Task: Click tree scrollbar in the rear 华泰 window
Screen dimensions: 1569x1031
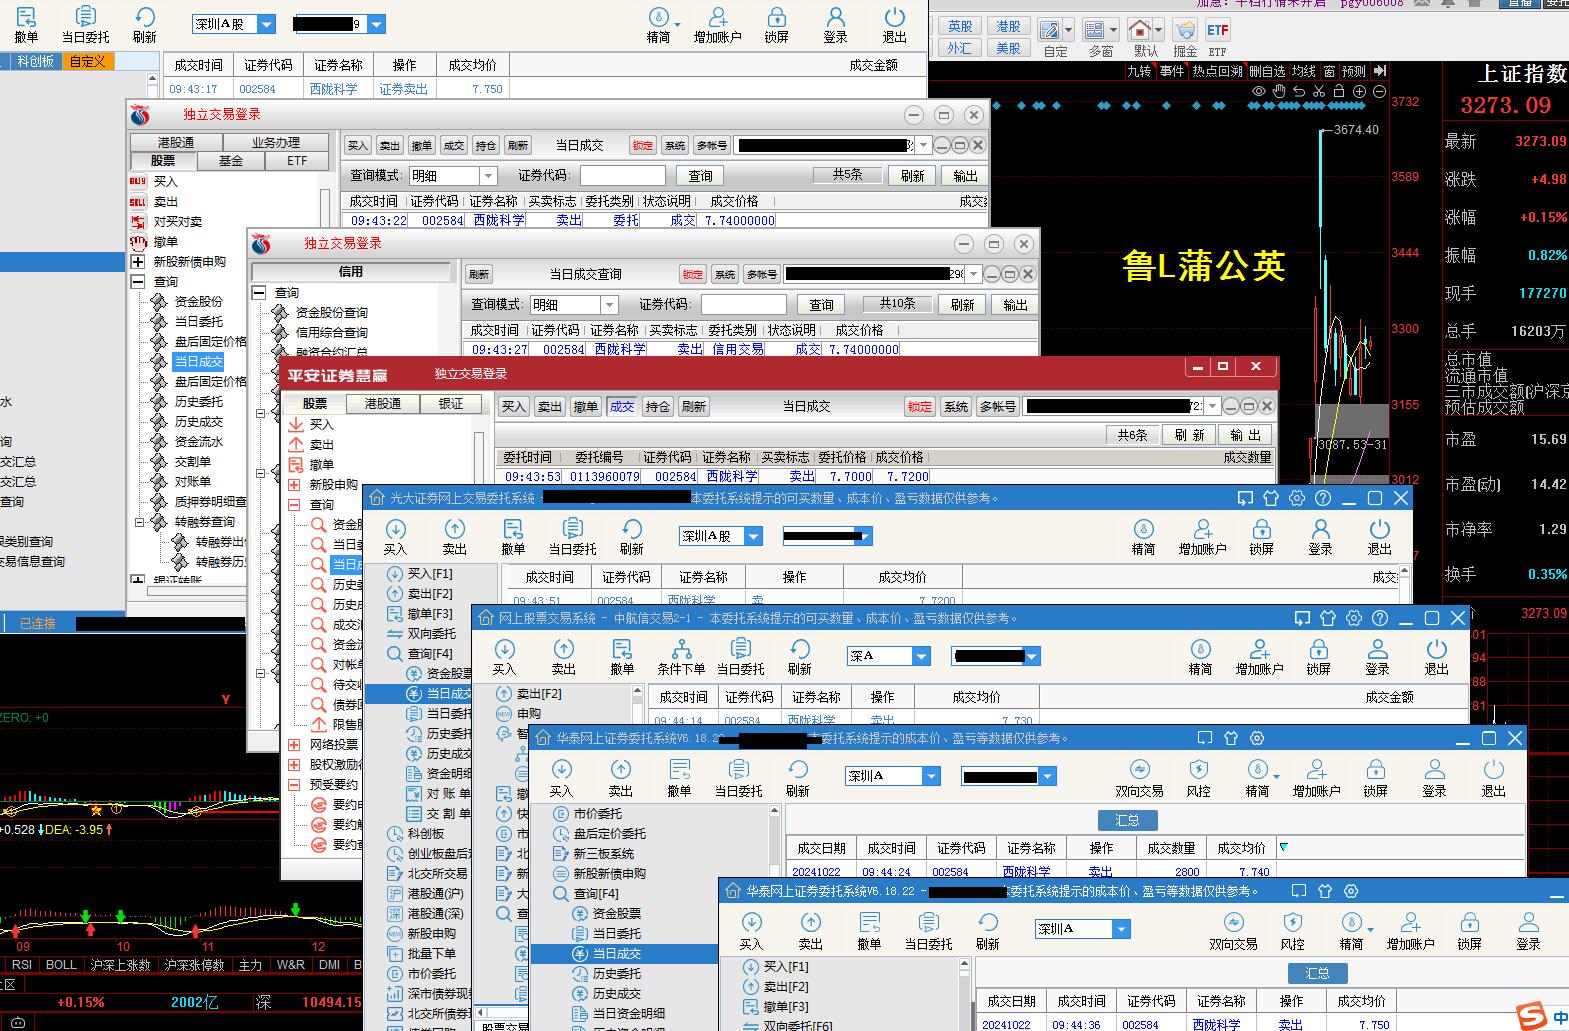Action: (774, 842)
